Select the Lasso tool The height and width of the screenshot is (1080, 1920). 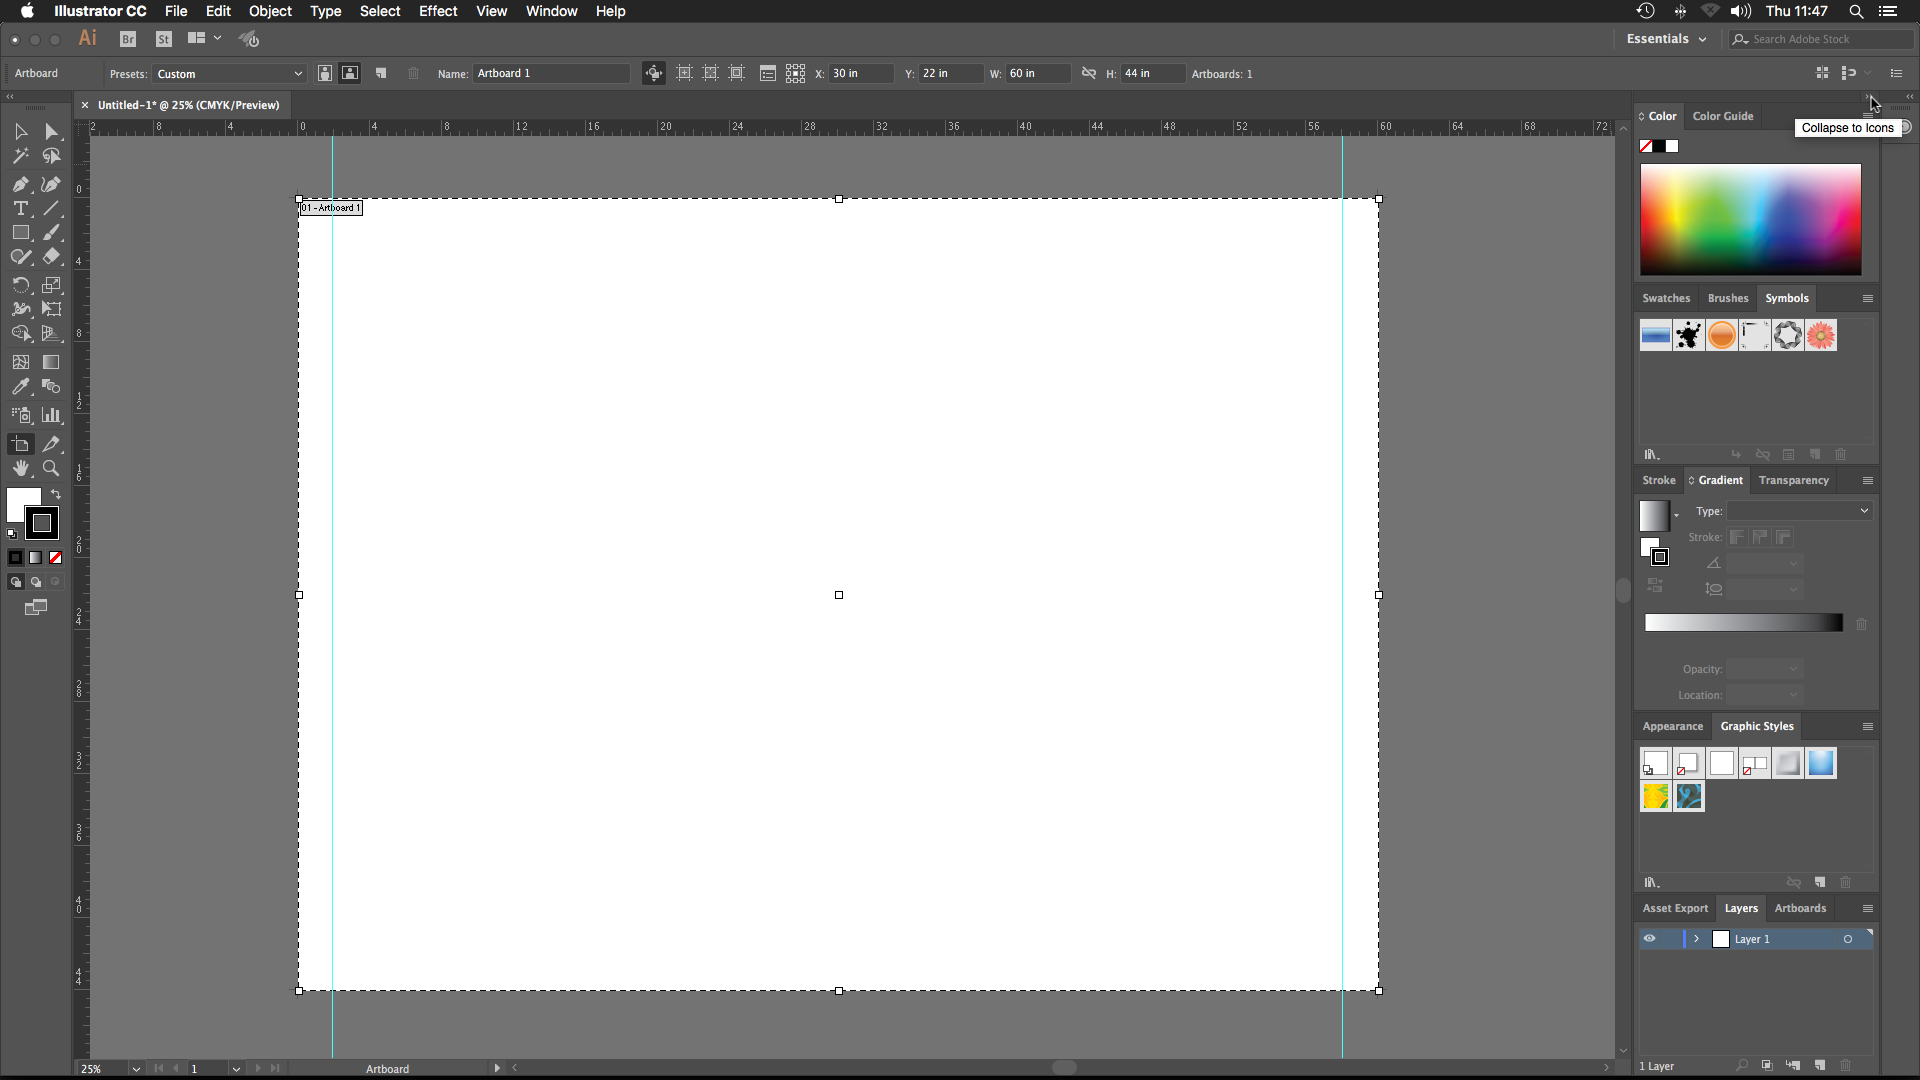coord(51,156)
